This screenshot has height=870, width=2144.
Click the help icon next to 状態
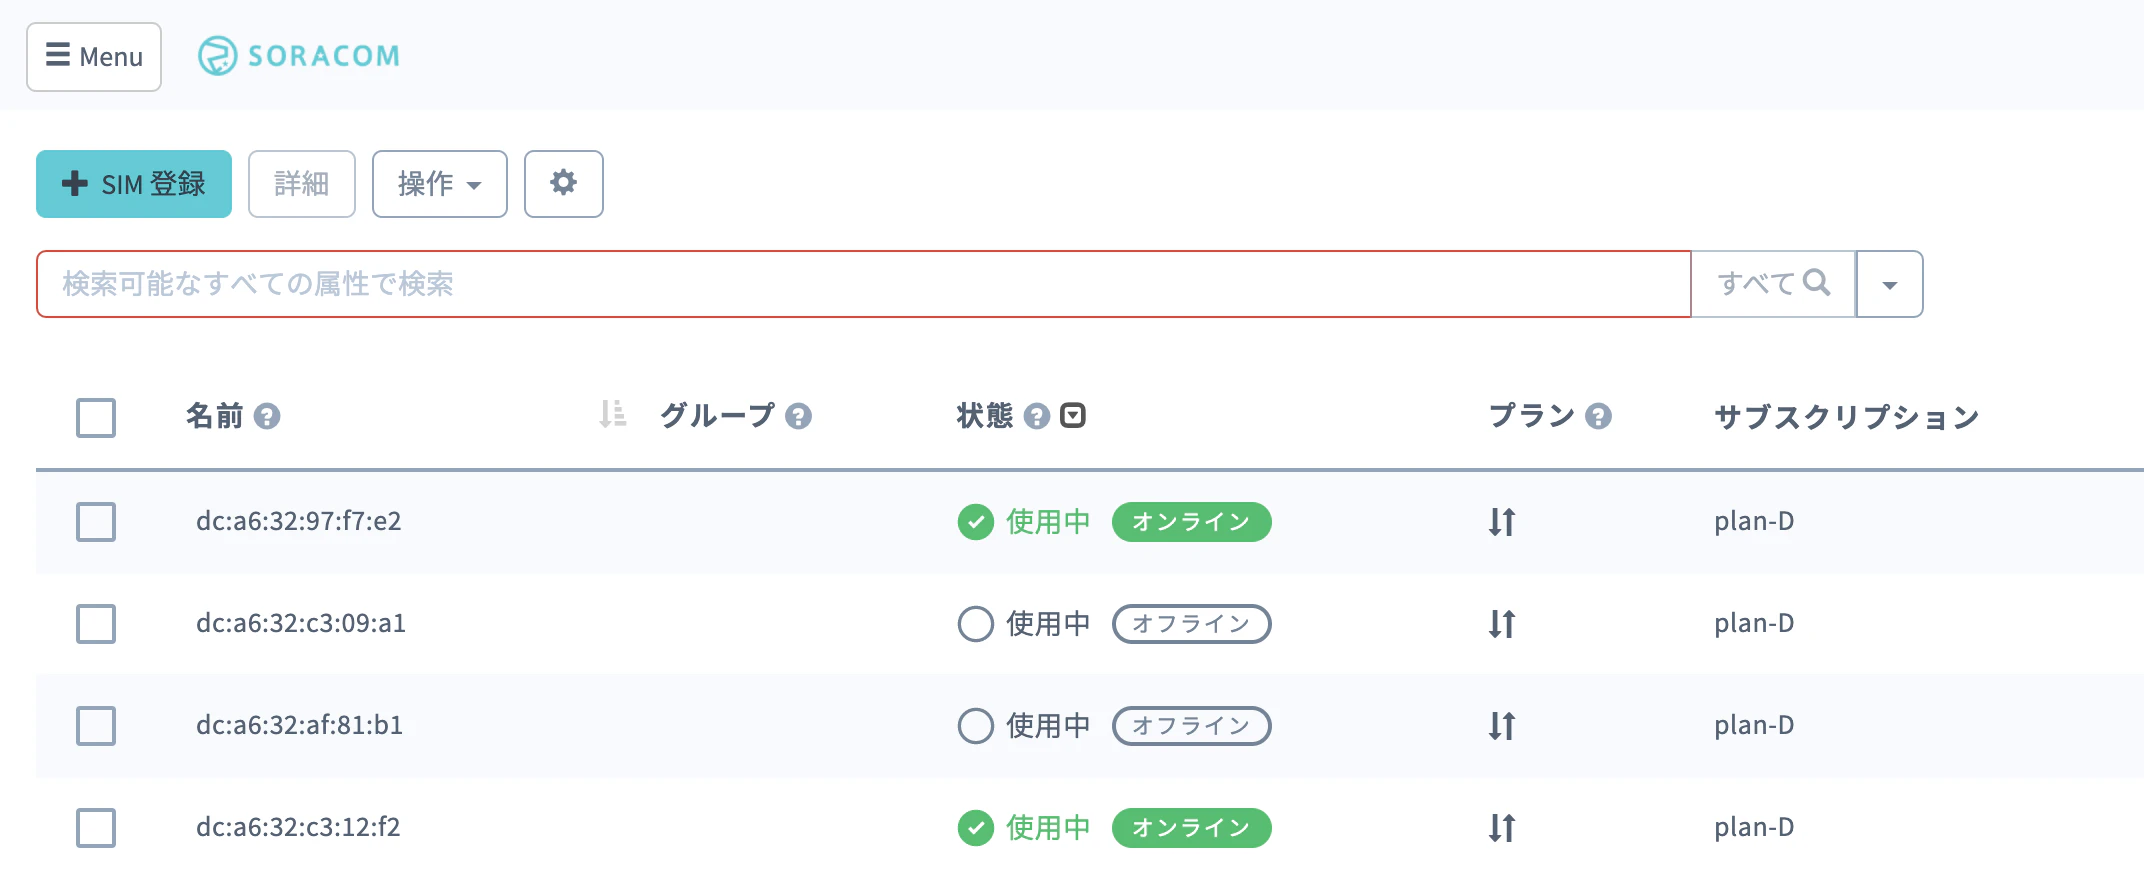(1037, 416)
